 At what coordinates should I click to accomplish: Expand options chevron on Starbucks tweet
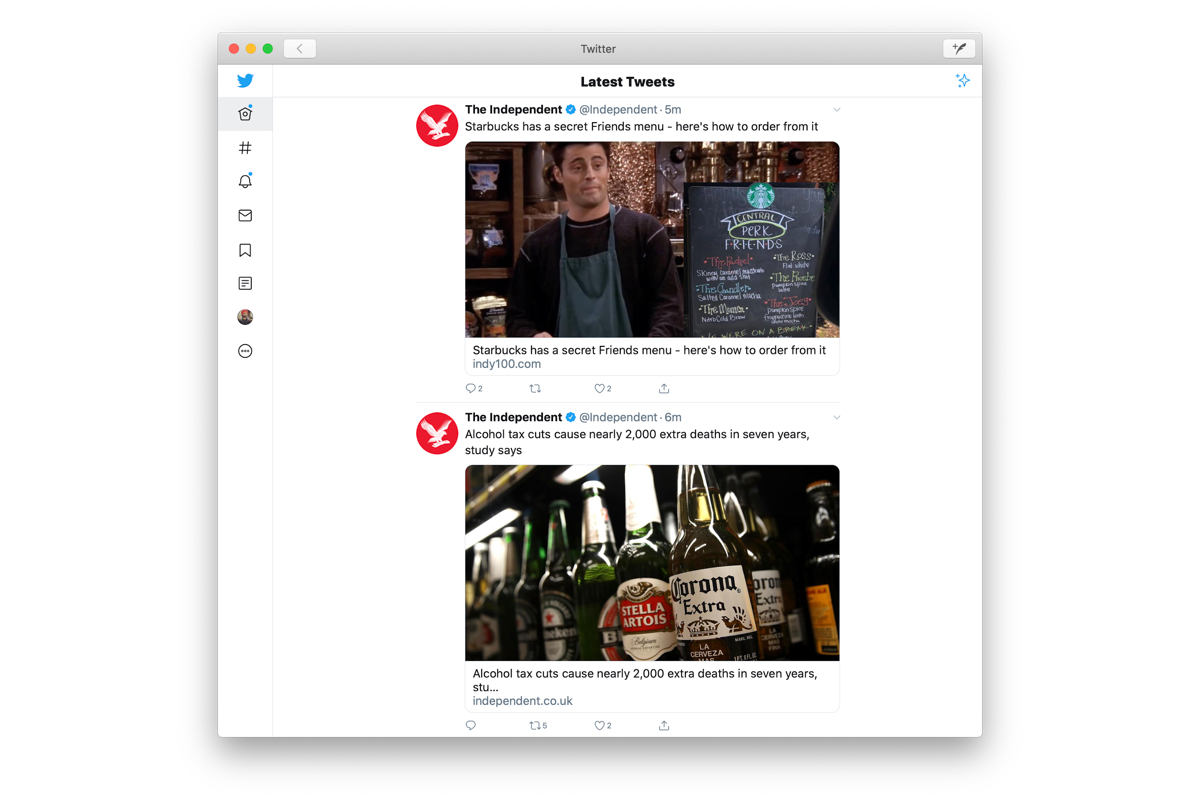[x=837, y=110]
